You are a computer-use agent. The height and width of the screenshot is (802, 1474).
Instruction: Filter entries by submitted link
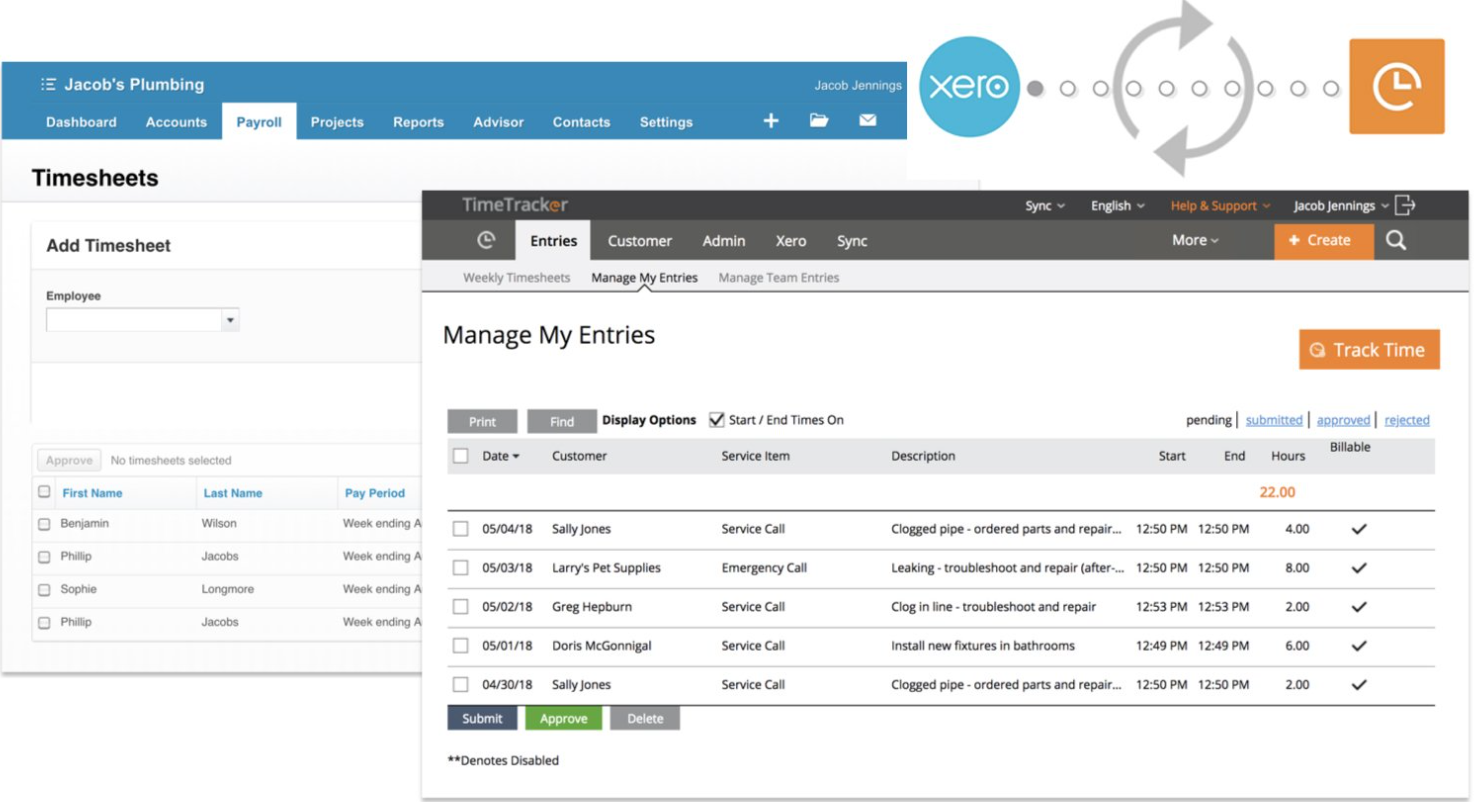(1274, 420)
